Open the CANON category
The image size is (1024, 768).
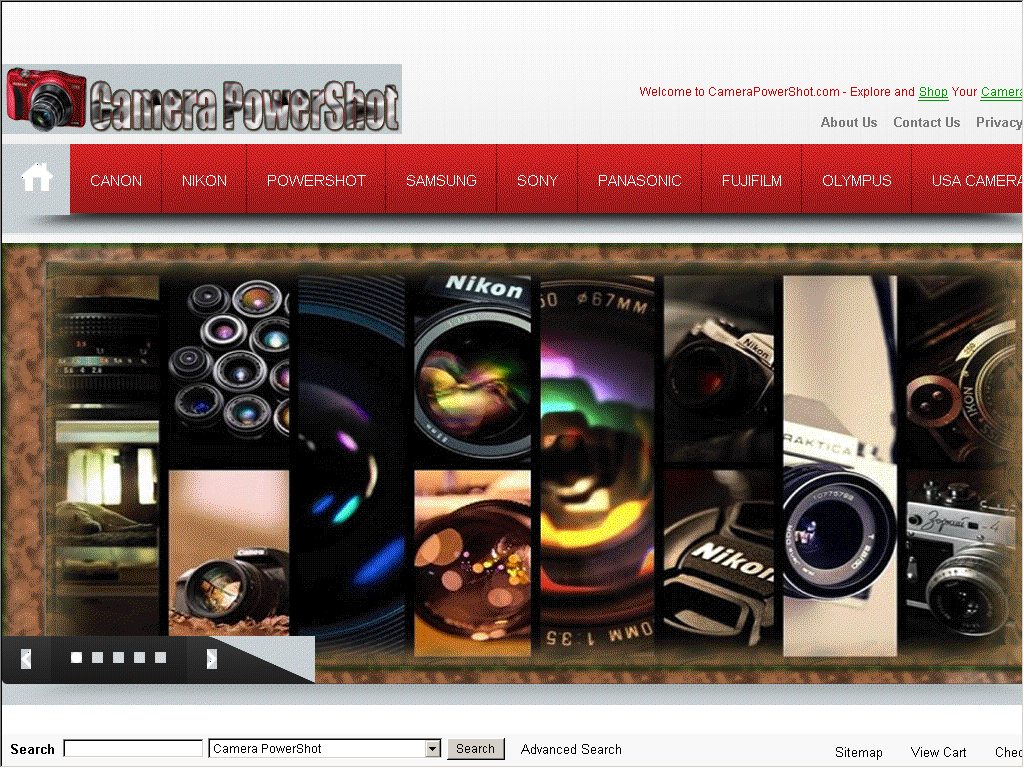click(x=116, y=180)
